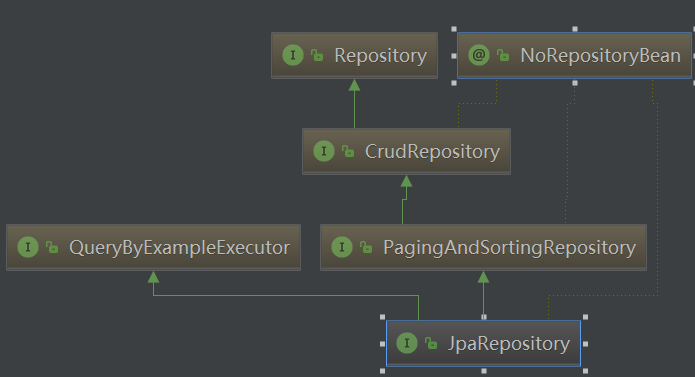695x377 pixels.
Task: Select the JpaRepository node label
Action: pos(508,344)
